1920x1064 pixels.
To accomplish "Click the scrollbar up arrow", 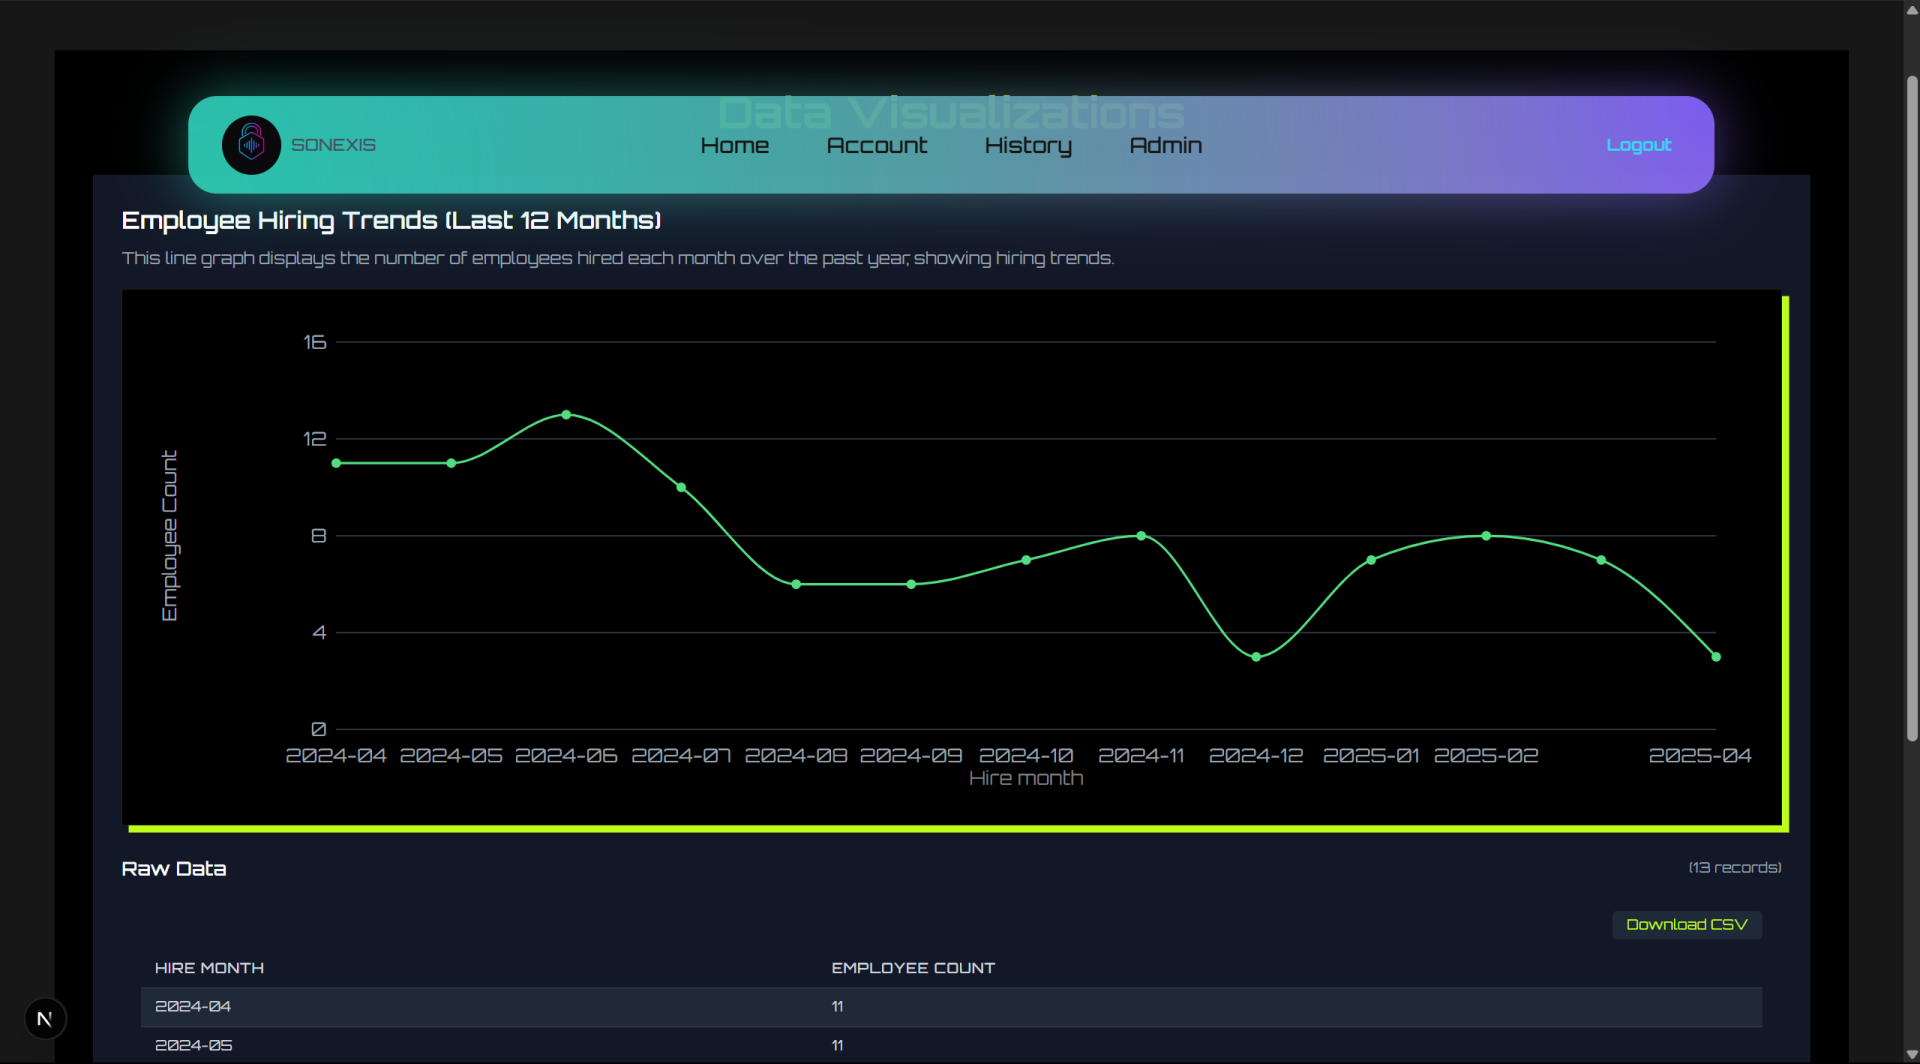I will coord(1912,9).
